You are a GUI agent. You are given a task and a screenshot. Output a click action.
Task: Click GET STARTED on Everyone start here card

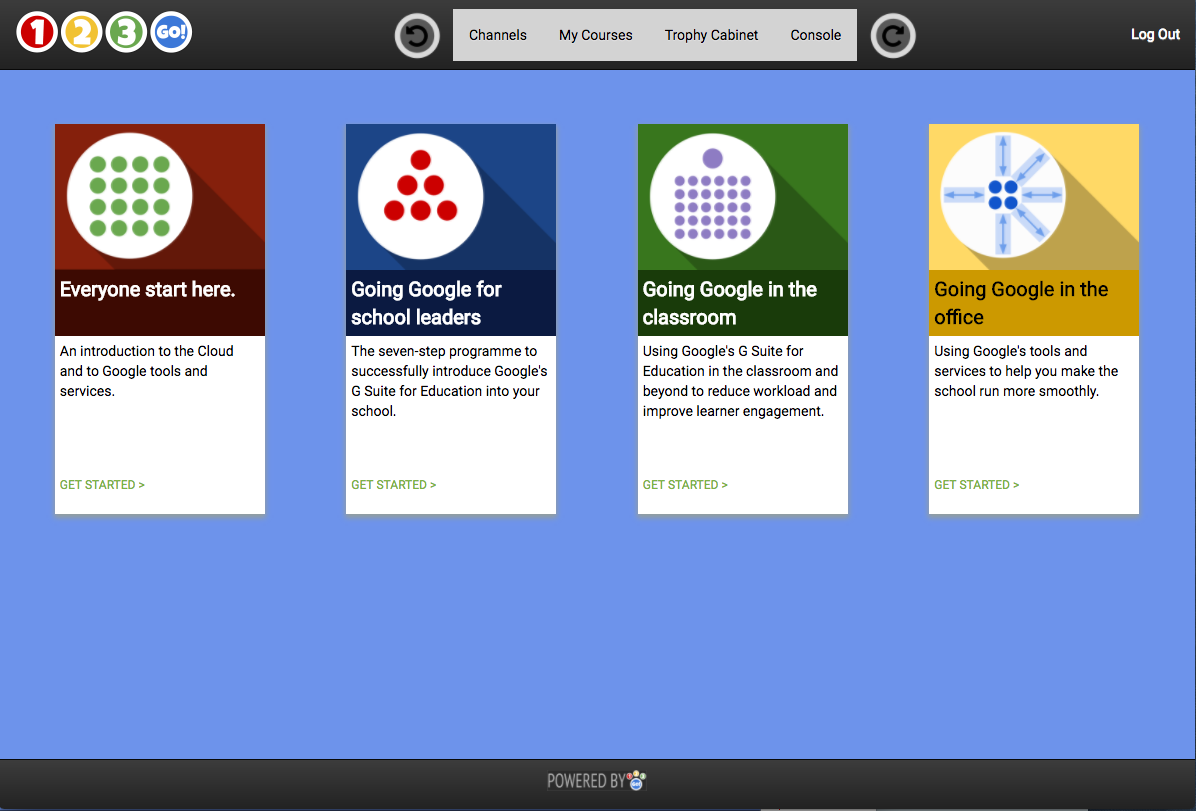(102, 484)
